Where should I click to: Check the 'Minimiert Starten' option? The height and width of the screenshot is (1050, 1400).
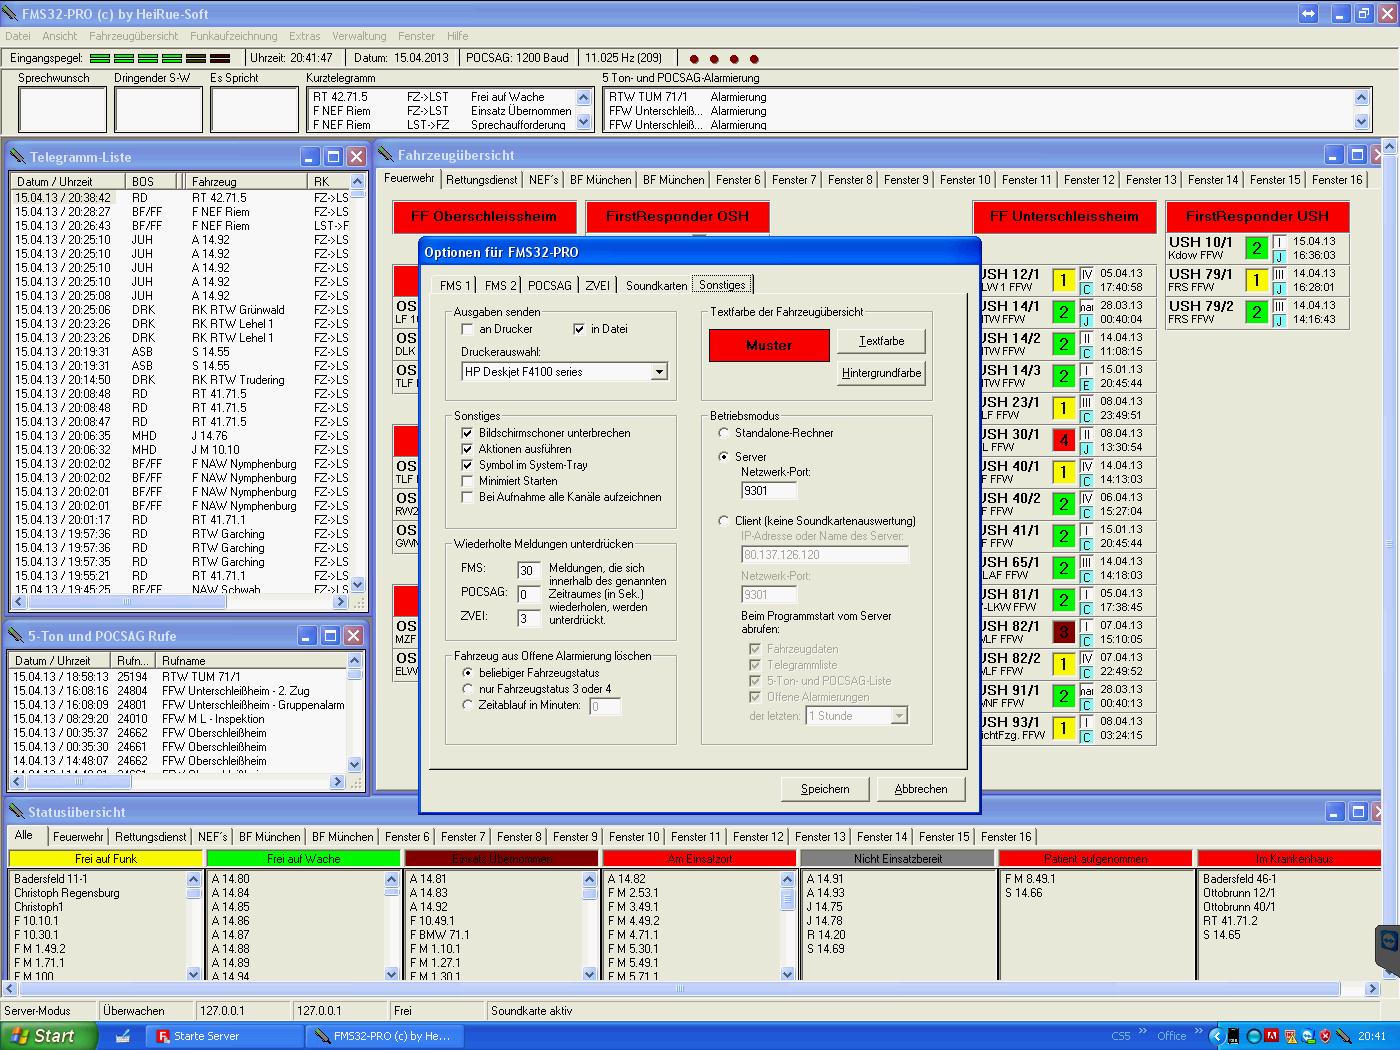point(467,481)
